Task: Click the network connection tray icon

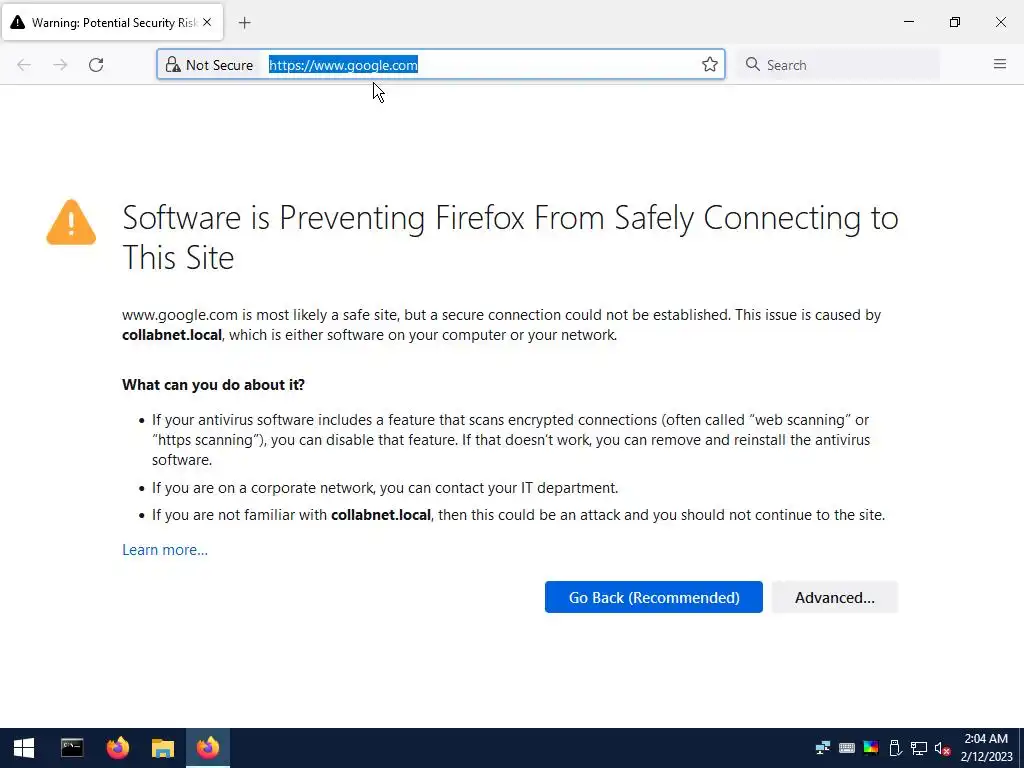Action: 919,748
